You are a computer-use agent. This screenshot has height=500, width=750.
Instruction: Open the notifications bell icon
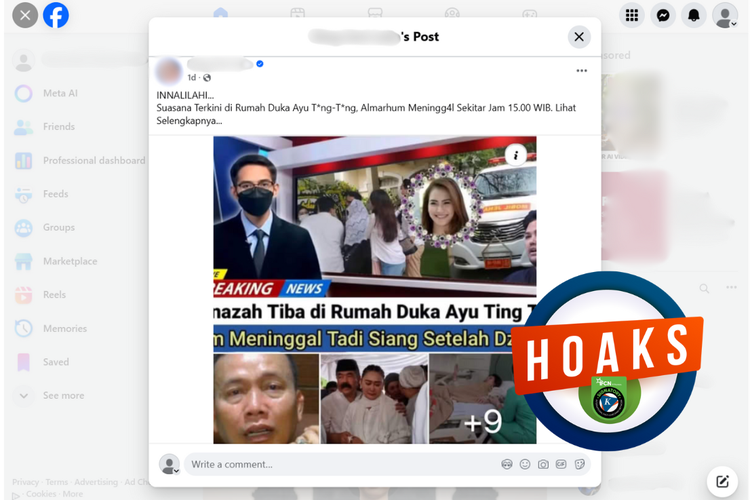(694, 15)
